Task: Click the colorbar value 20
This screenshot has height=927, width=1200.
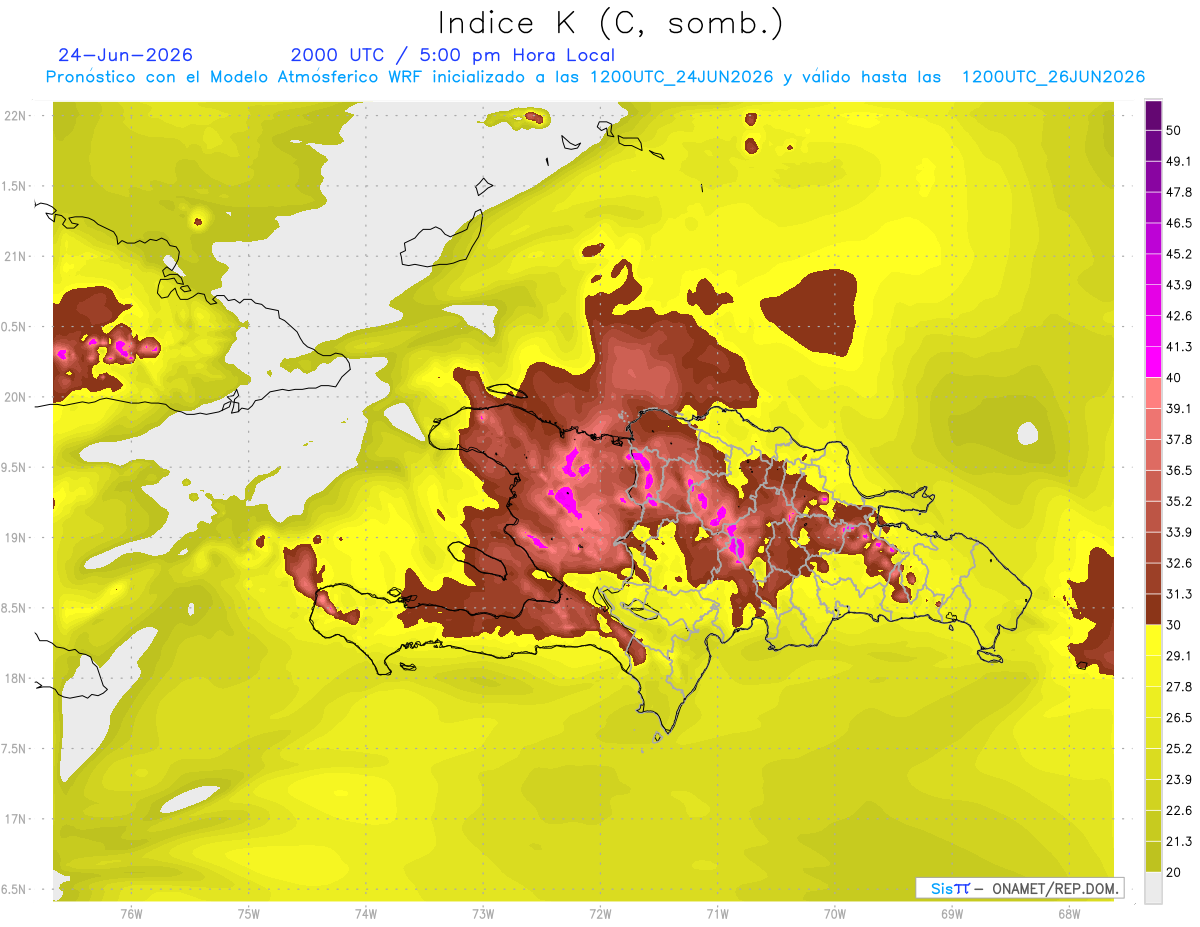Action: [x=1175, y=872]
